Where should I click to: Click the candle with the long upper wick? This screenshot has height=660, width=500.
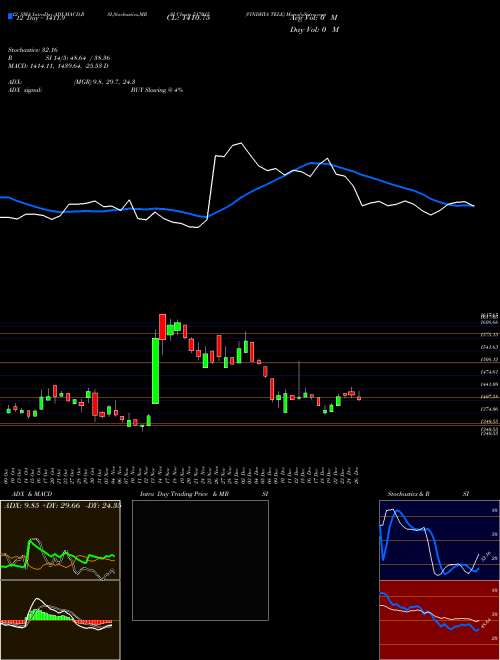(x=299, y=381)
